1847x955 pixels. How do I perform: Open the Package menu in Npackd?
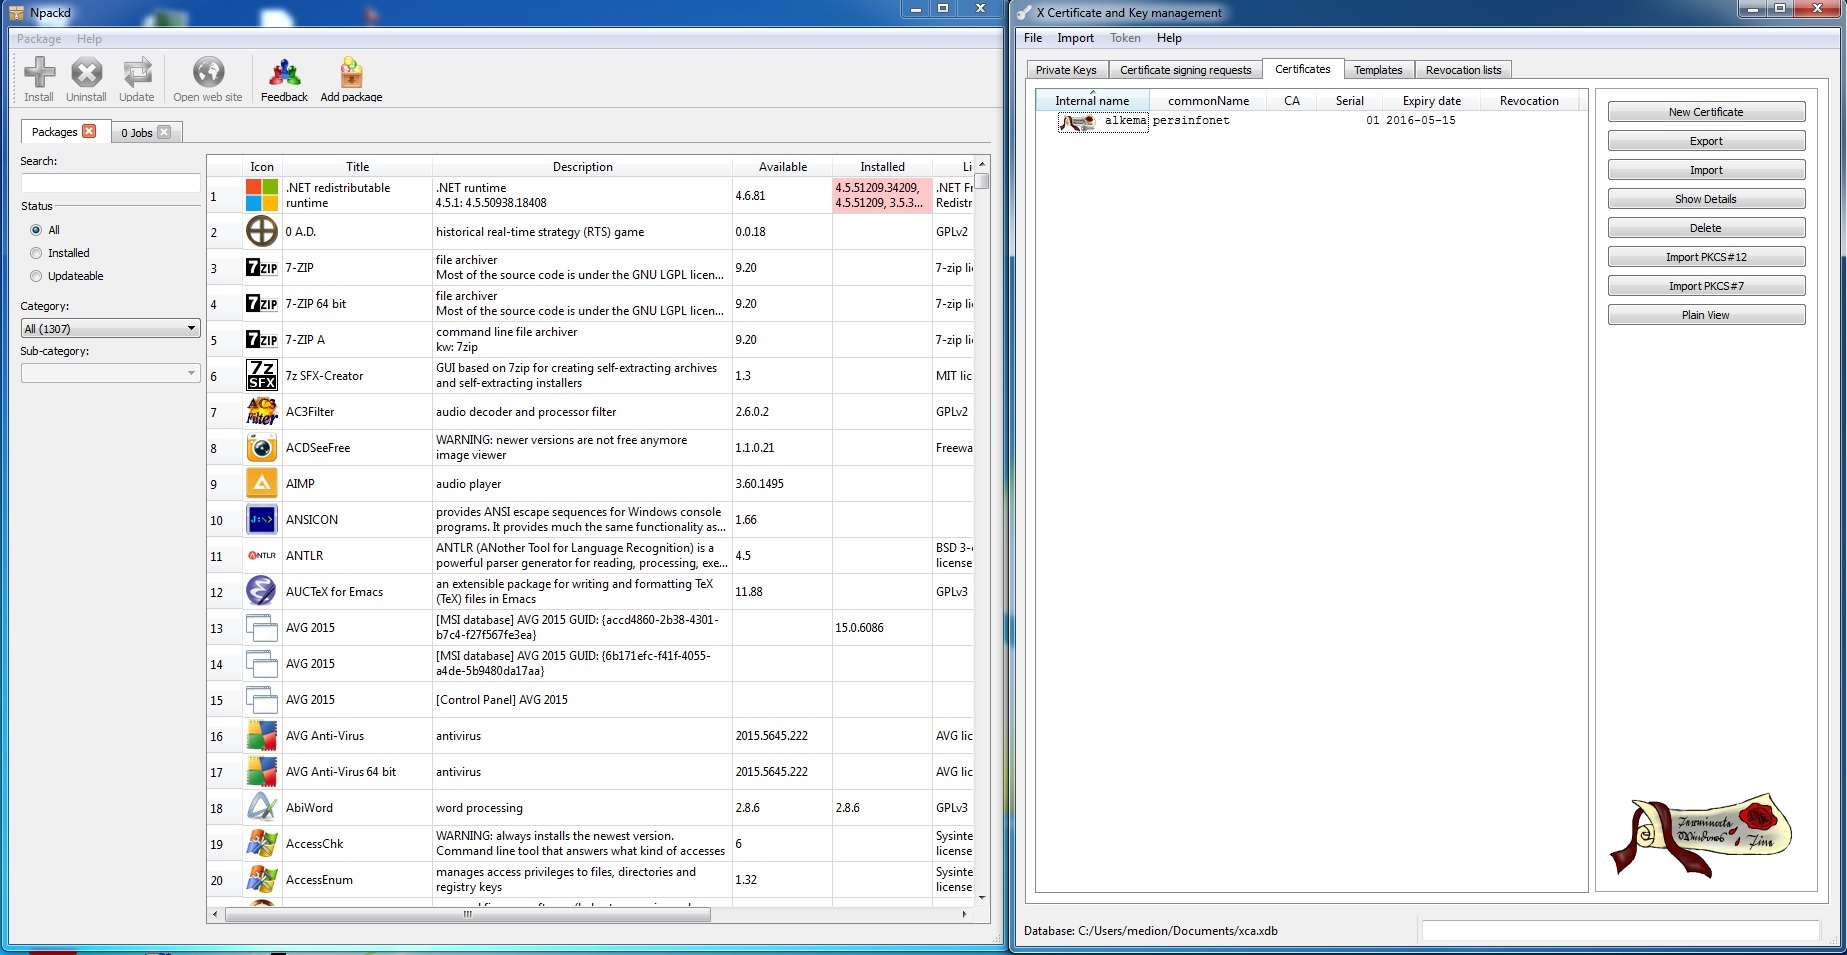pyautogui.click(x=39, y=39)
